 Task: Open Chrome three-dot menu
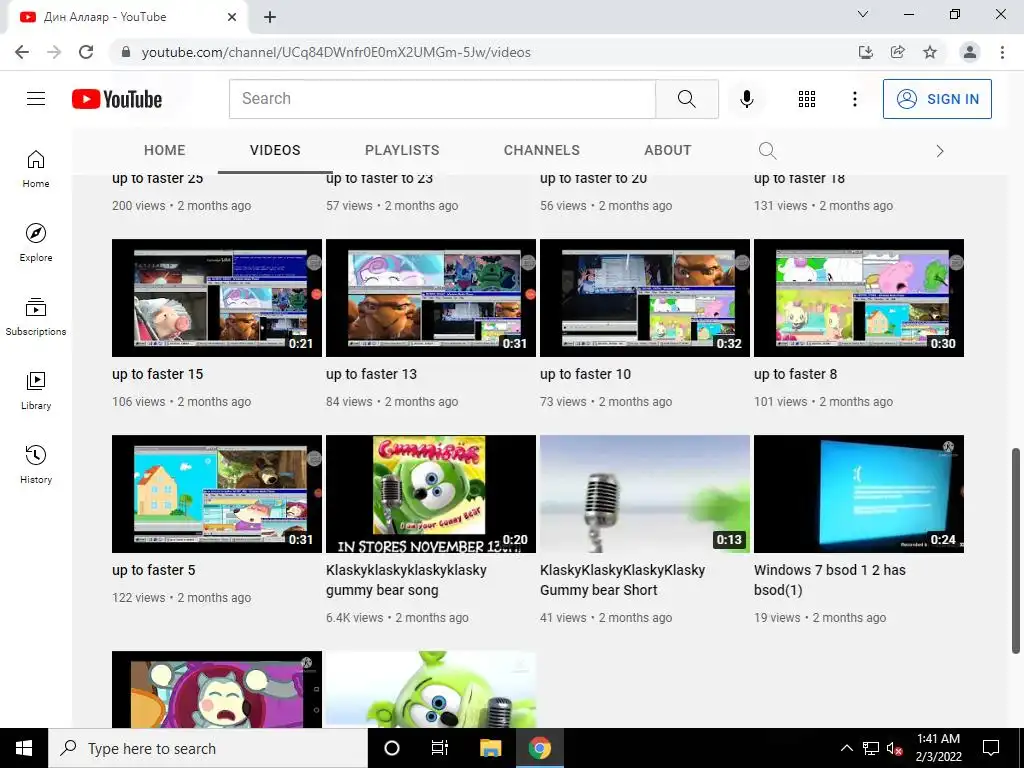pyautogui.click(x=1002, y=52)
